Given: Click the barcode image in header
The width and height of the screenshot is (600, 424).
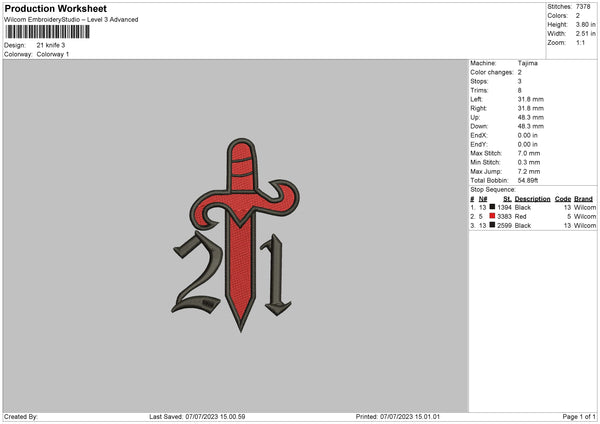Looking at the screenshot, I should click(48, 32).
